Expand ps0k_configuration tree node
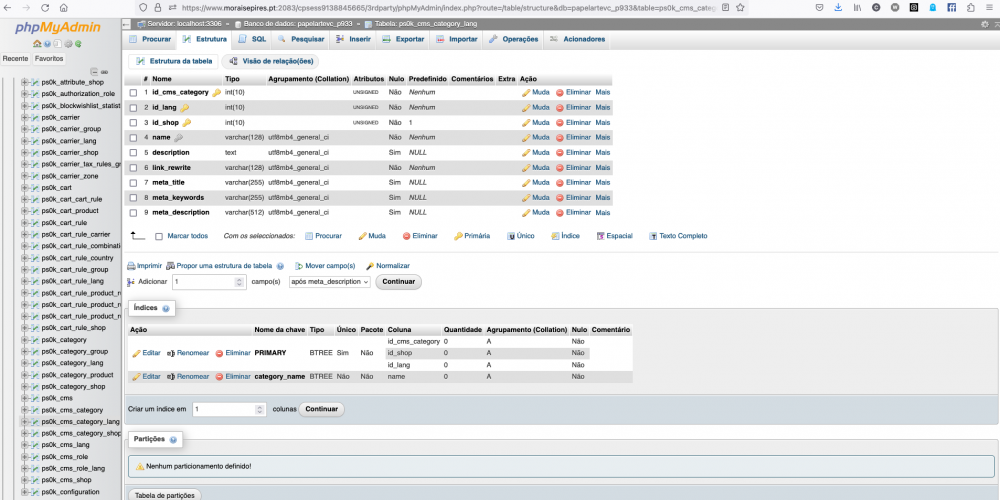Image resolution: width=1000 pixels, height=500 pixels. click(26, 492)
